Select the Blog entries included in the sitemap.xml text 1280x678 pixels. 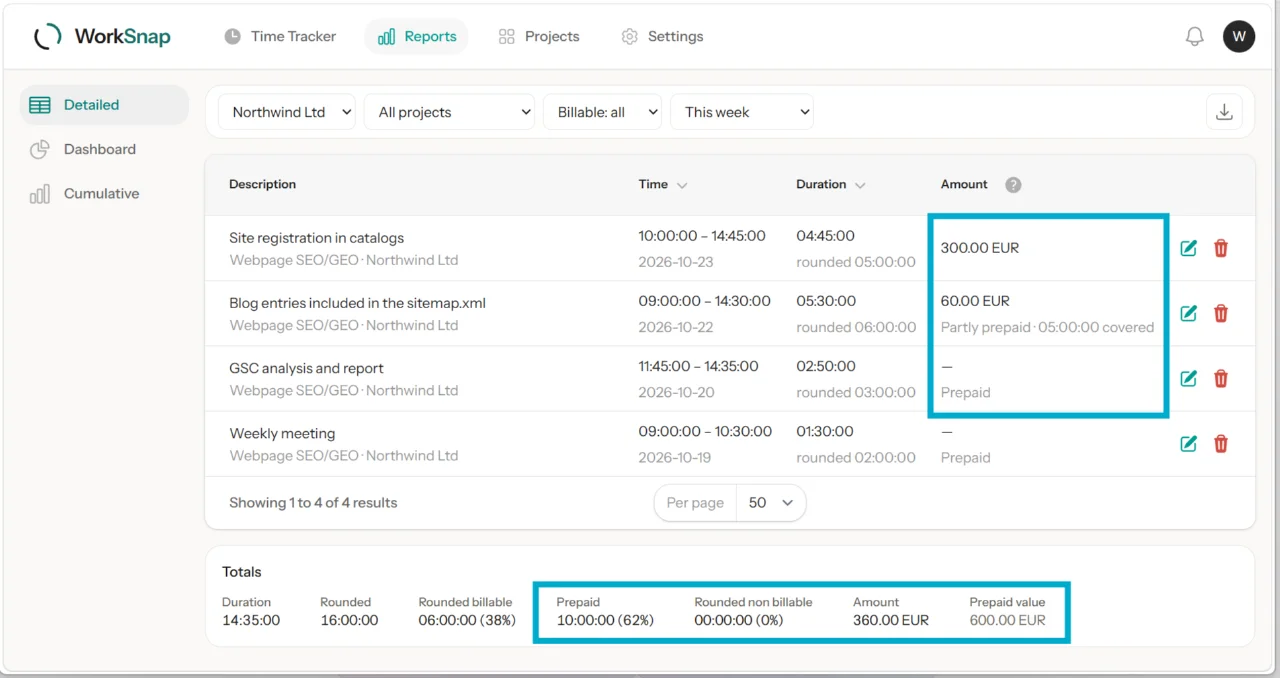357,303
